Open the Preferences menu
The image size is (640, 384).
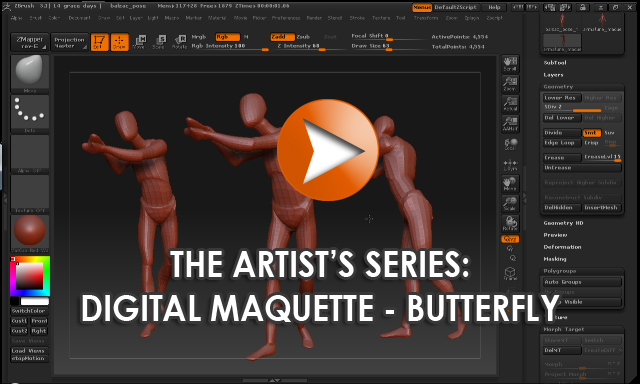pos(286,18)
